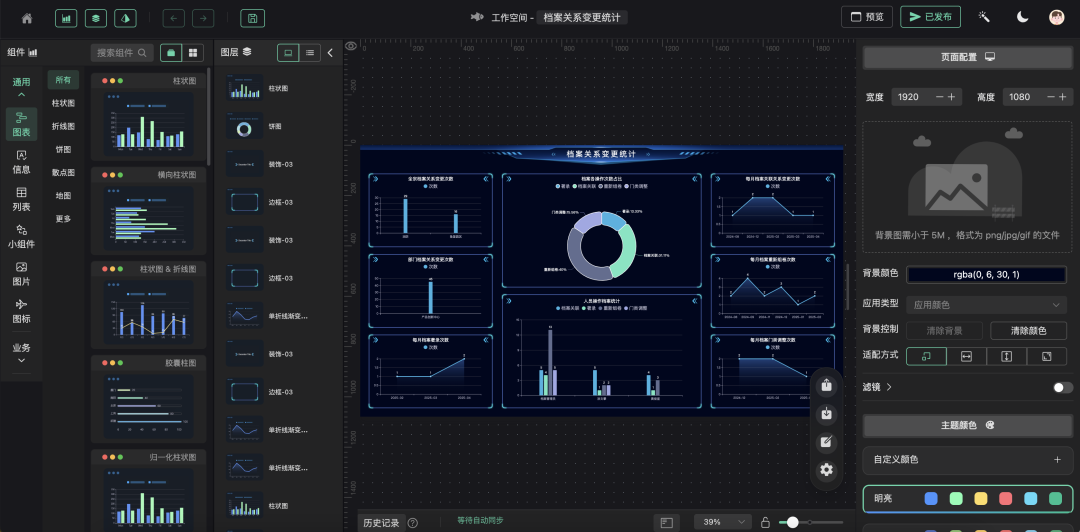Click the undo back-arrow icon
1080x532 pixels.
(173, 18)
